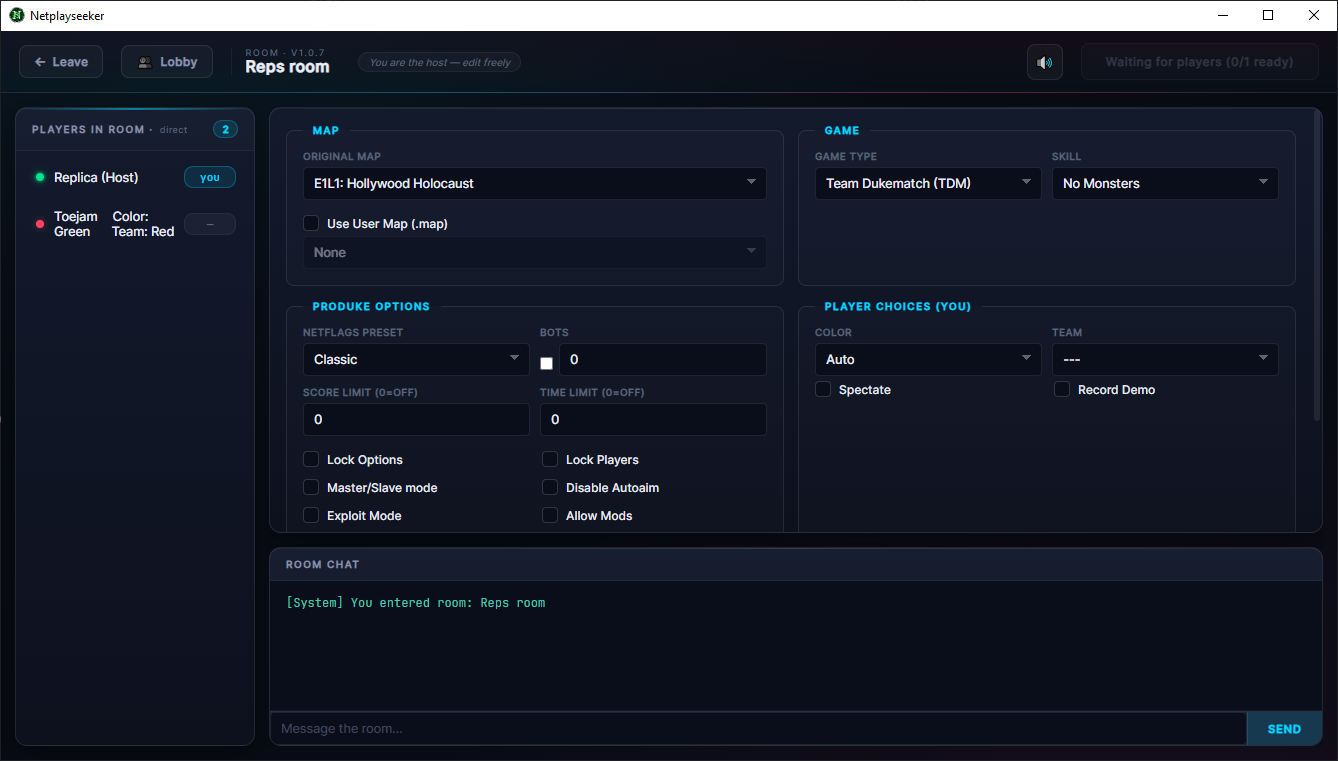Check the Lock Players option

point(550,460)
